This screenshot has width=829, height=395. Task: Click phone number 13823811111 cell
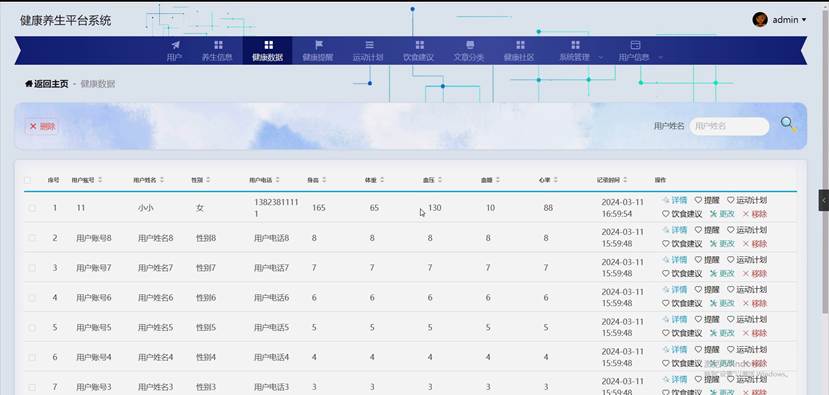tap(276, 208)
